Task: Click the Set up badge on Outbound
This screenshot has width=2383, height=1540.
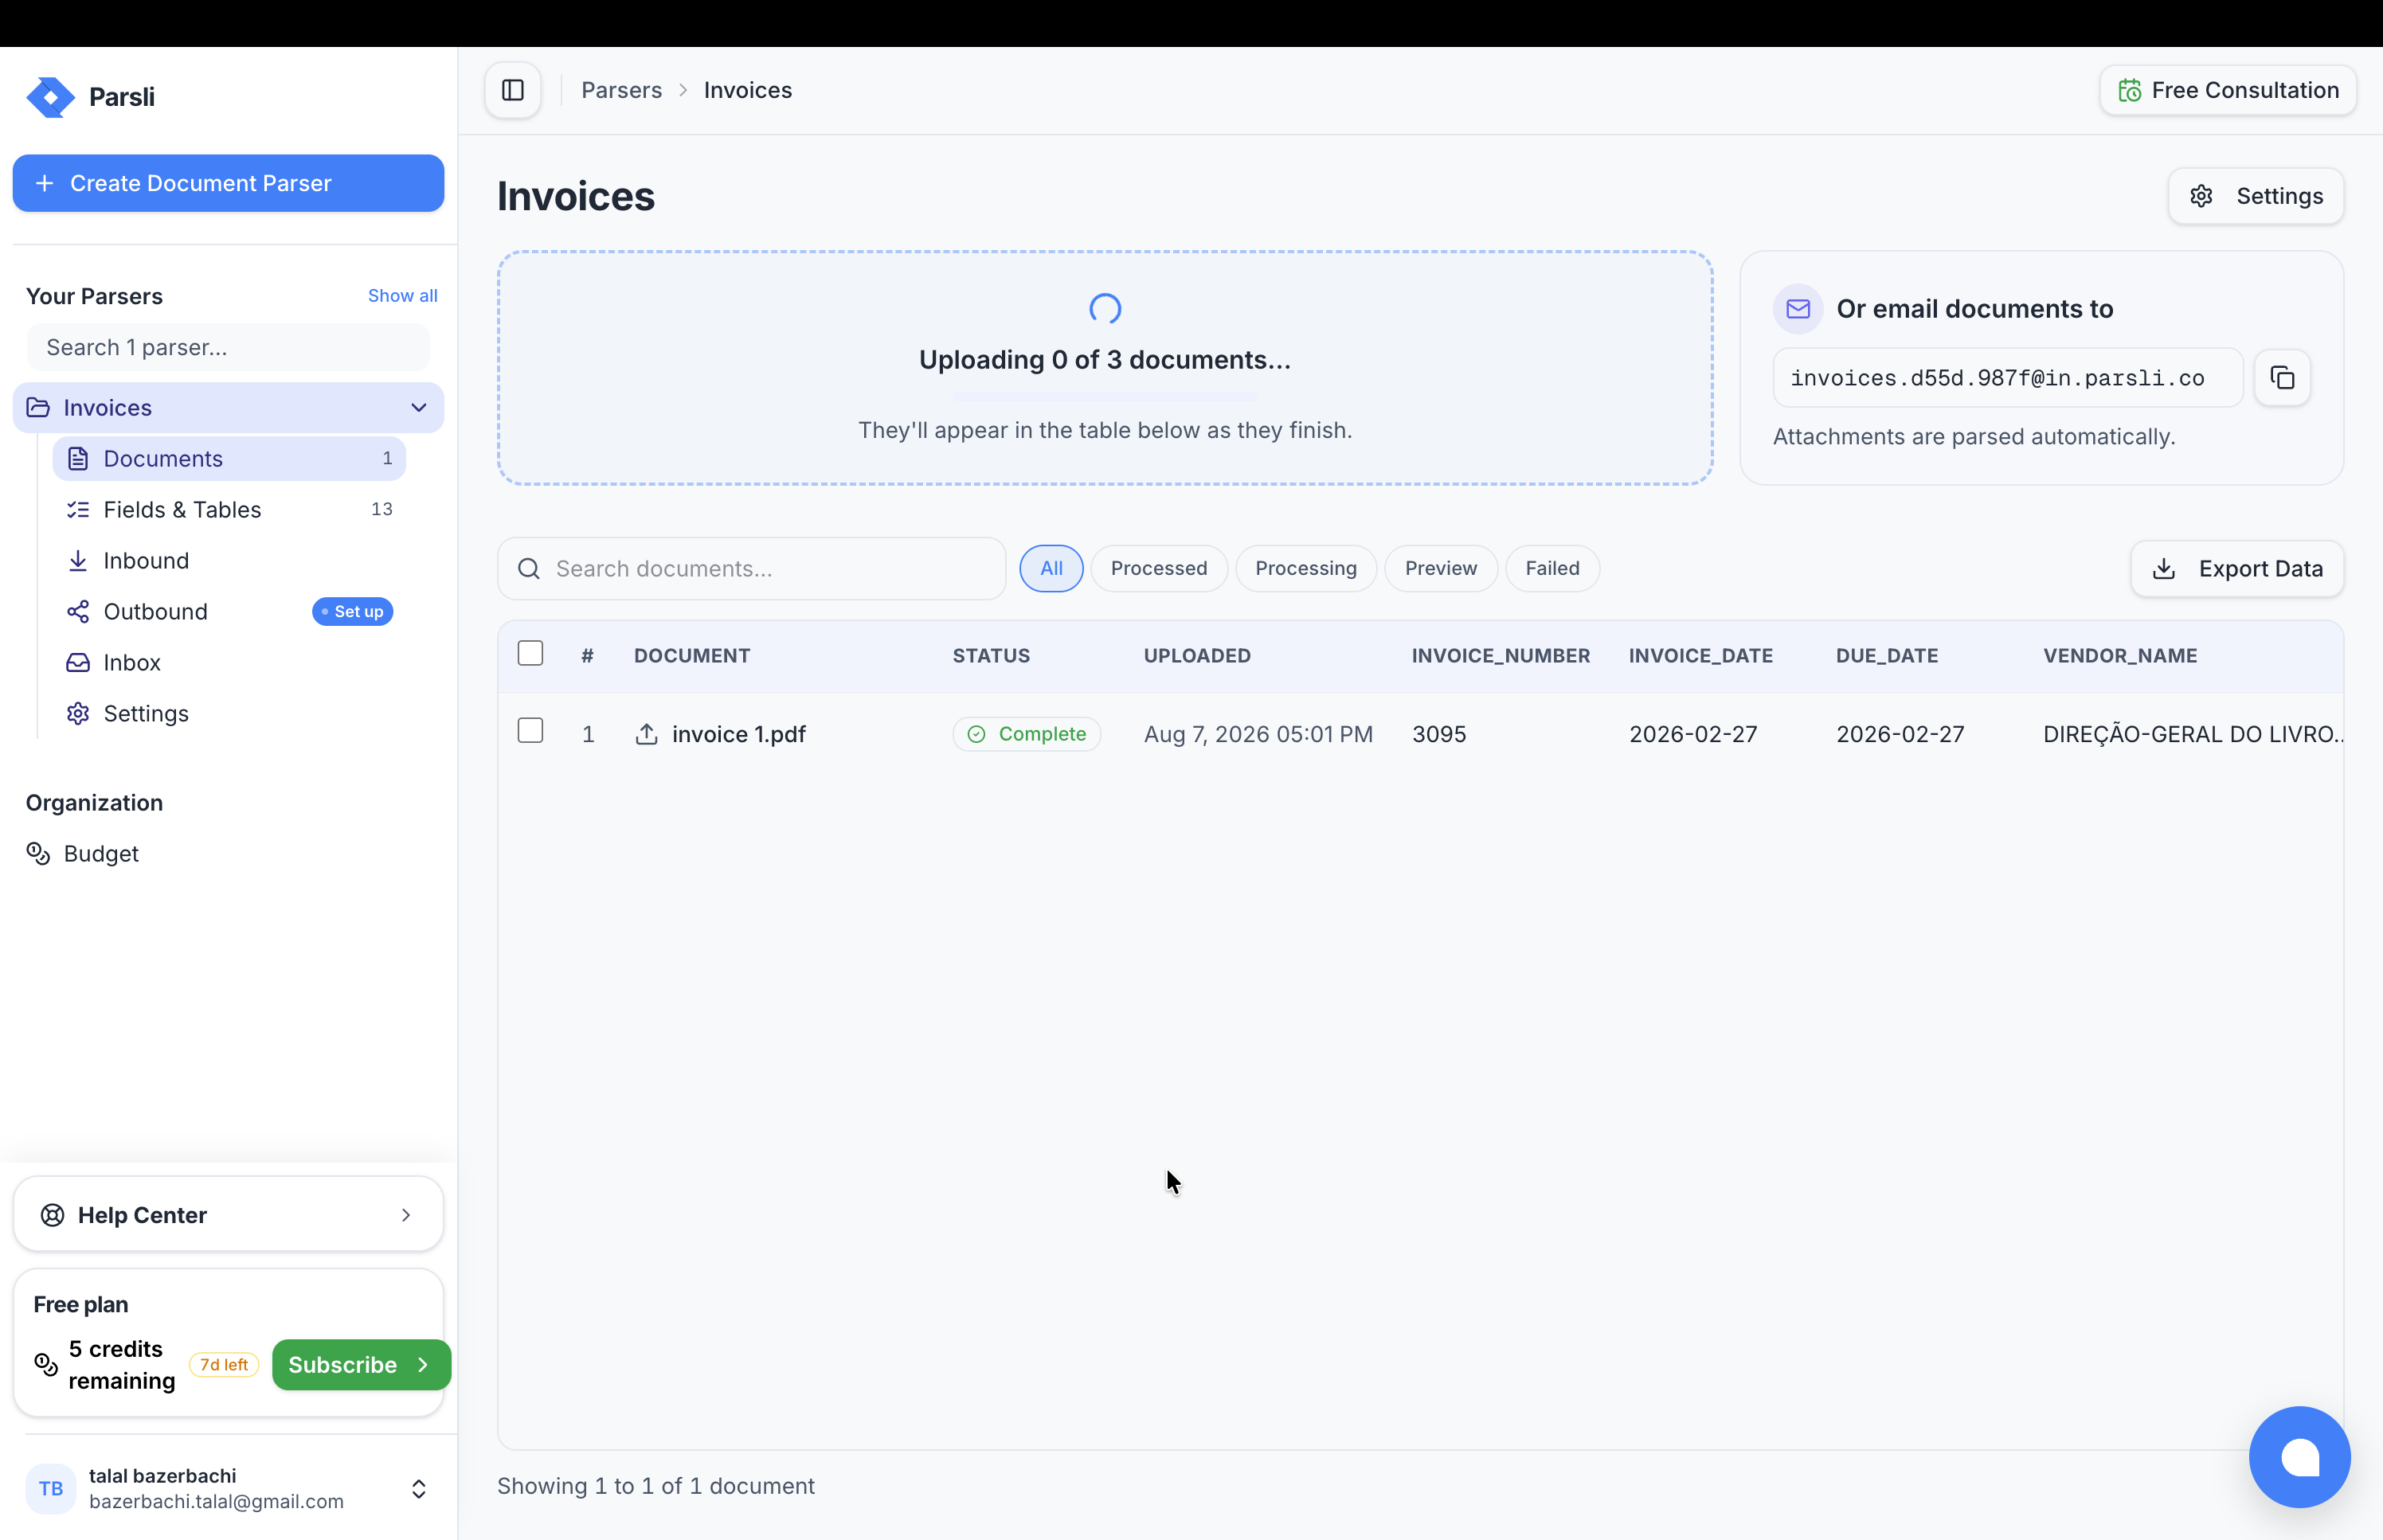Action: [353, 612]
